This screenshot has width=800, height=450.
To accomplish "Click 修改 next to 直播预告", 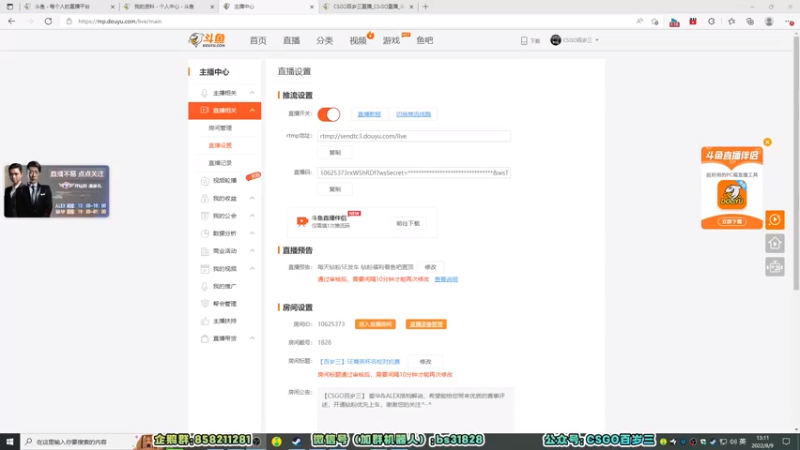I will coord(430,267).
